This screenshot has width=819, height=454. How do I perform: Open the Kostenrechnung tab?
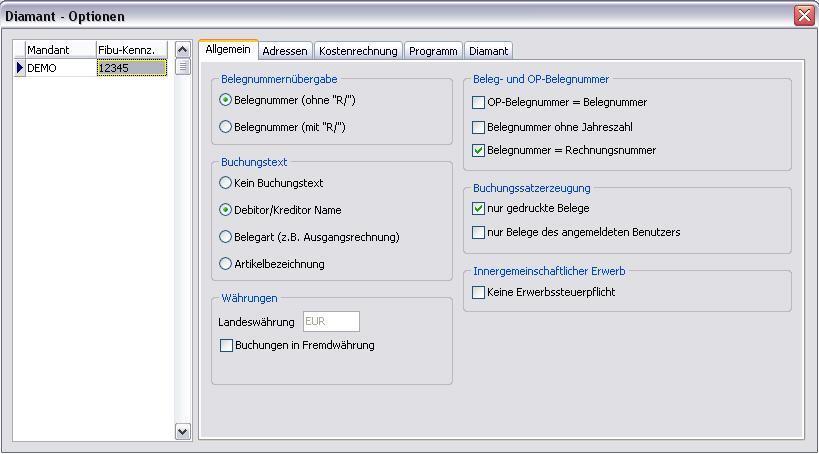[x=358, y=51]
